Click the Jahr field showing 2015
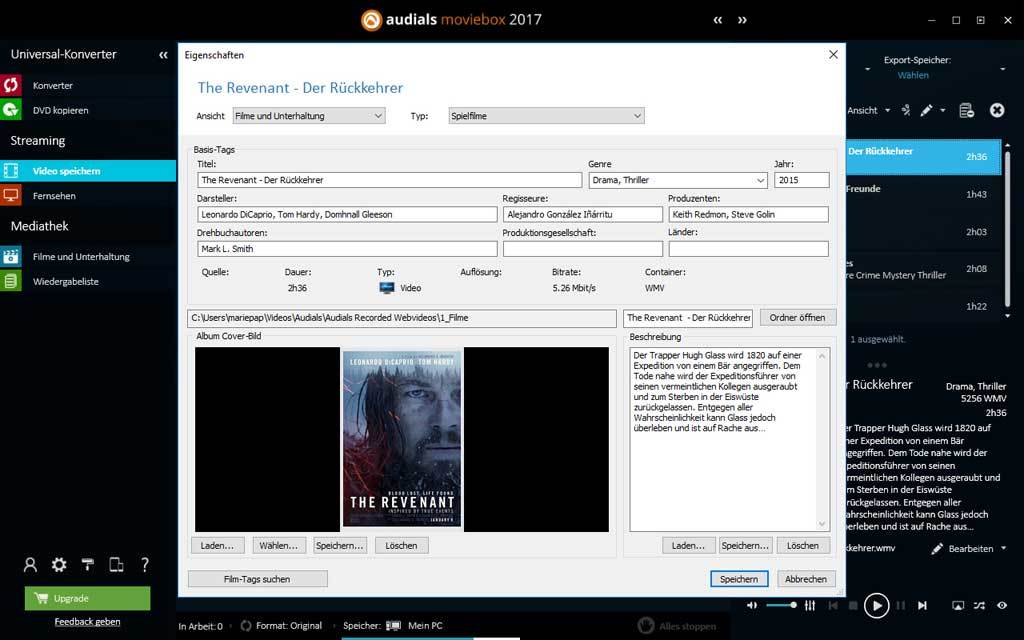 801,180
